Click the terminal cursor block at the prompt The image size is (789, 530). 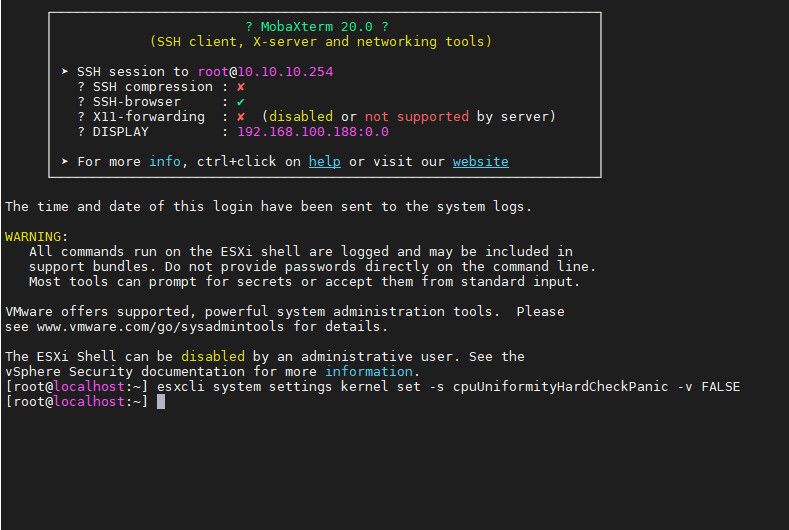pos(161,401)
